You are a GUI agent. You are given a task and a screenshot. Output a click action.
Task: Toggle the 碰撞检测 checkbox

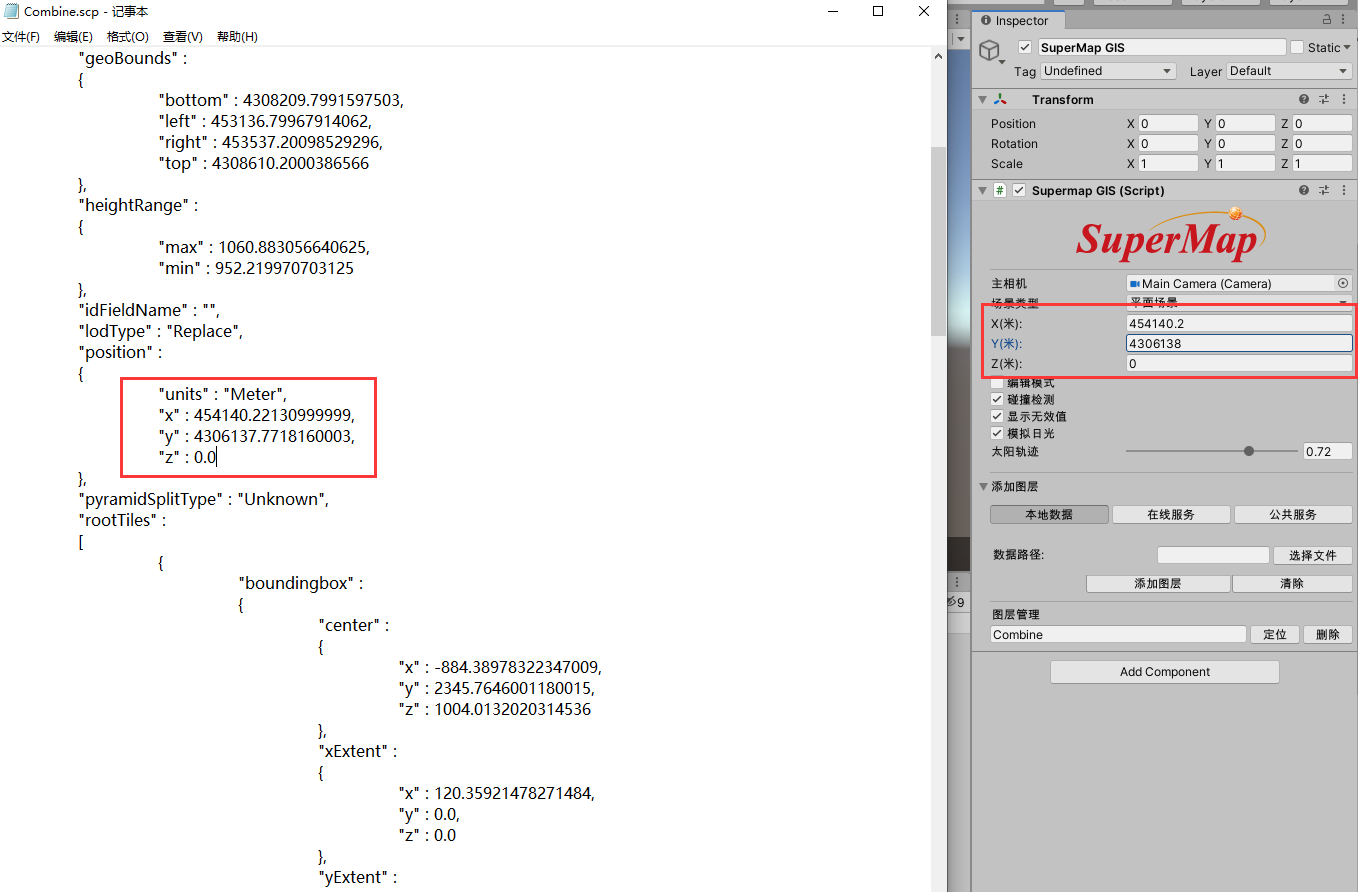coord(997,399)
